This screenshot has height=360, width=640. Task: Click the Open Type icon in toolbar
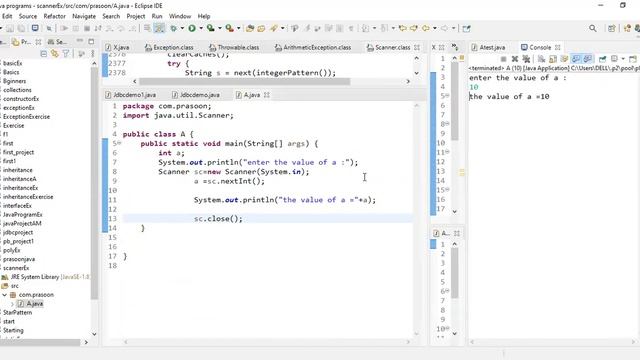pyautogui.click(x=250, y=28)
